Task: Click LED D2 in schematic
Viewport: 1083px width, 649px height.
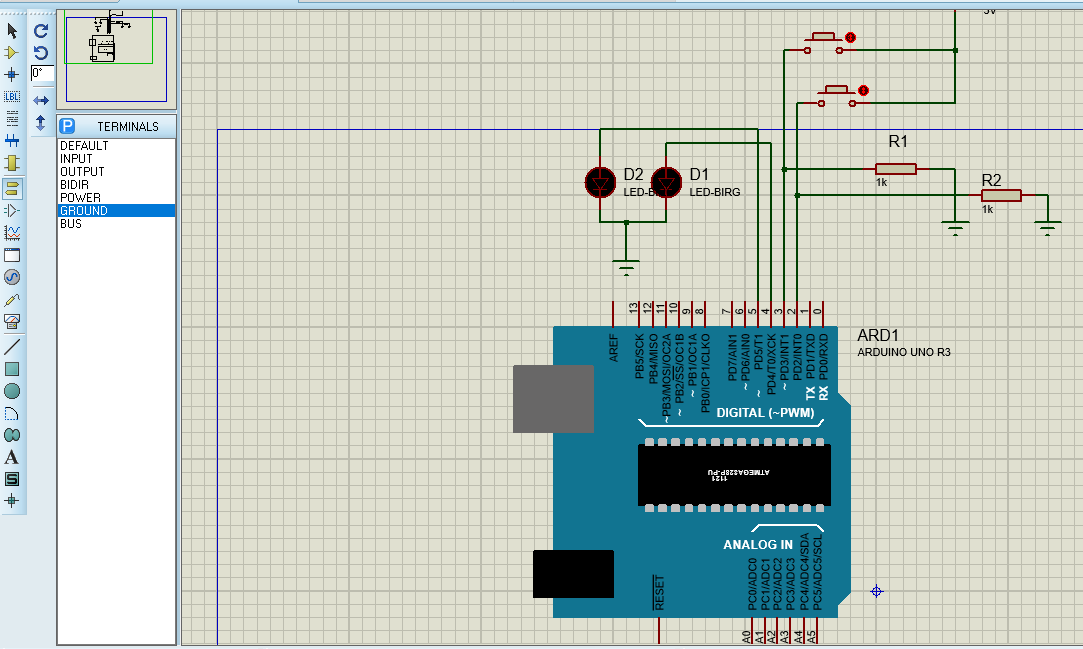Action: (x=600, y=183)
